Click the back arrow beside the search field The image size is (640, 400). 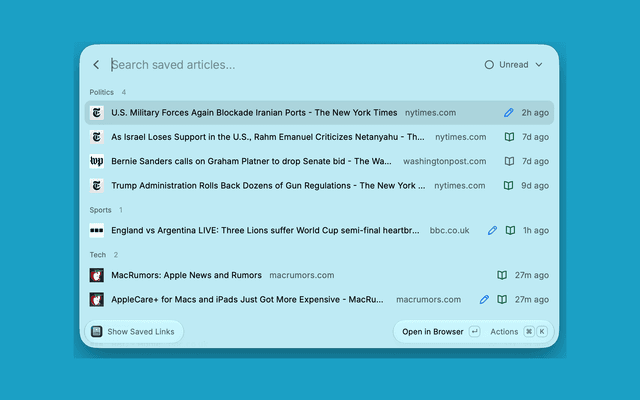coord(96,64)
